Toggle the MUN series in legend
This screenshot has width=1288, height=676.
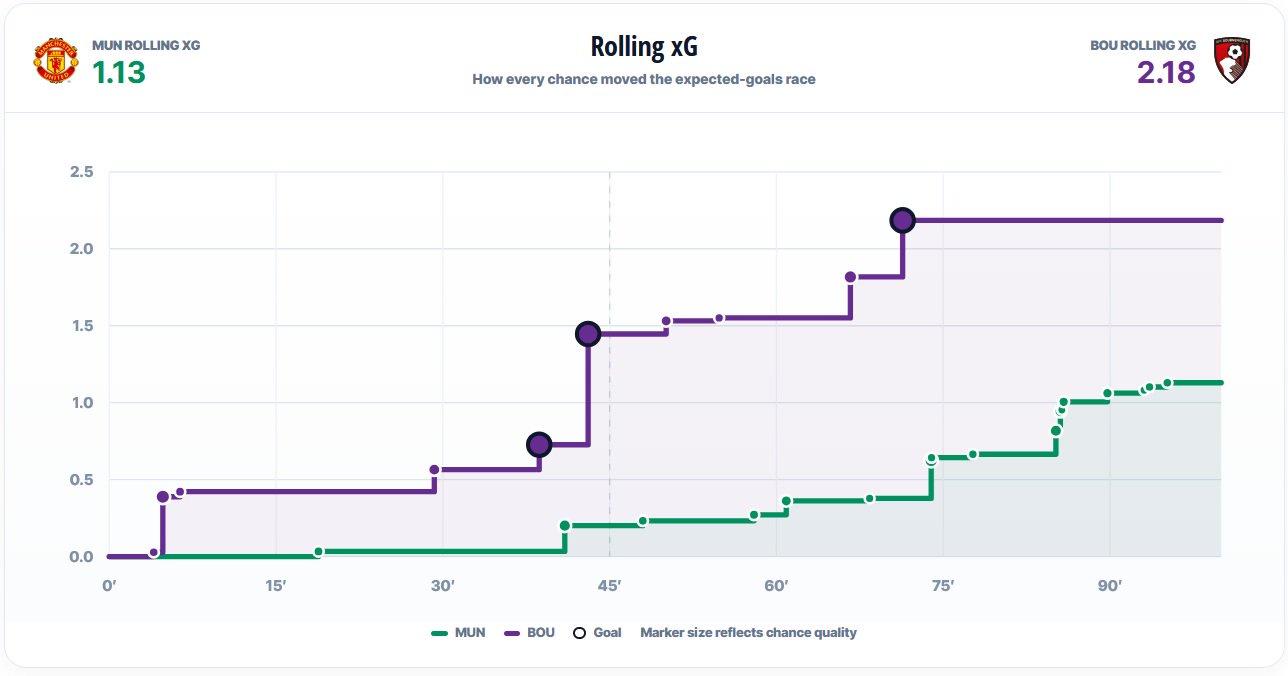click(458, 633)
